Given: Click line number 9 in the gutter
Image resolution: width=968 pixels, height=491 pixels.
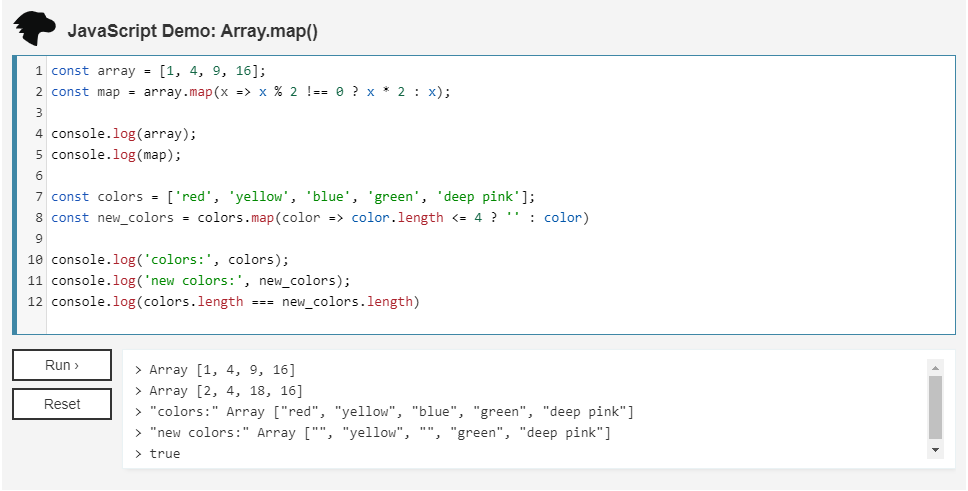Looking at the screenshot, I should click(x=39, y=239).
